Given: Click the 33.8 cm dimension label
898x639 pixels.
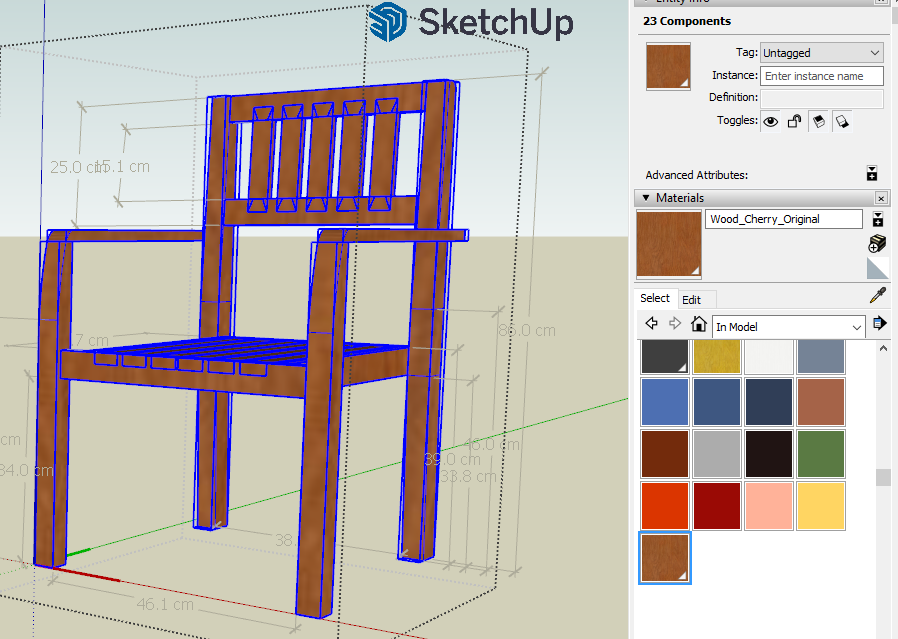Looking at the screenshot, I should [469, 476].
